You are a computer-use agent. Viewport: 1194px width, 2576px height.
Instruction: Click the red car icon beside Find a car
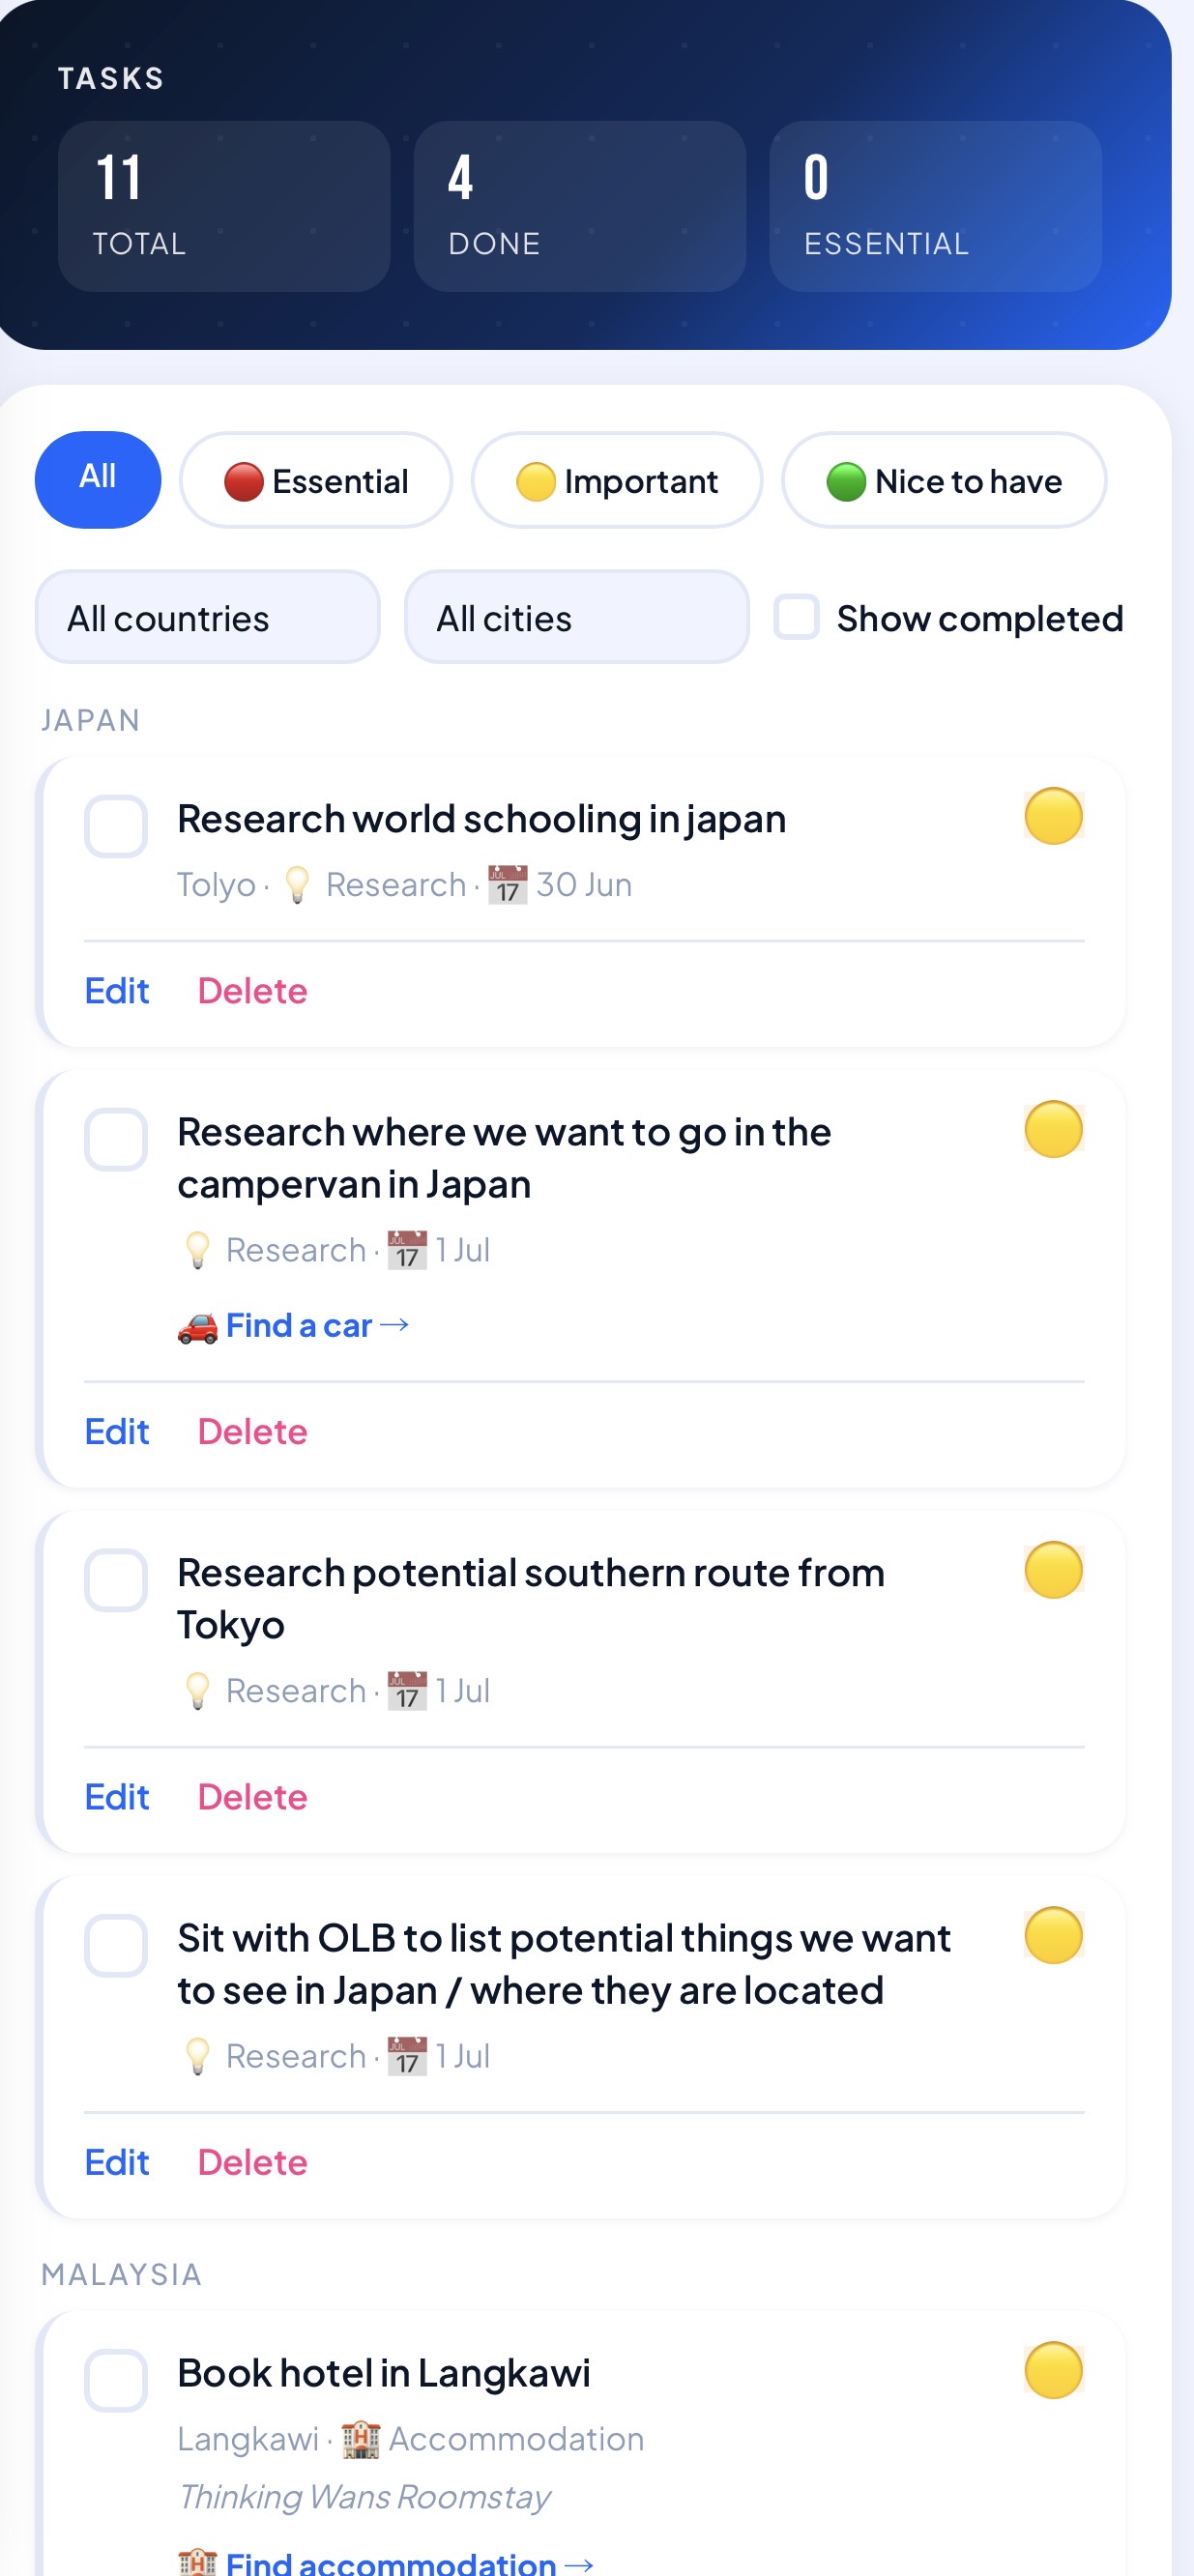(x=197, y=1327)
